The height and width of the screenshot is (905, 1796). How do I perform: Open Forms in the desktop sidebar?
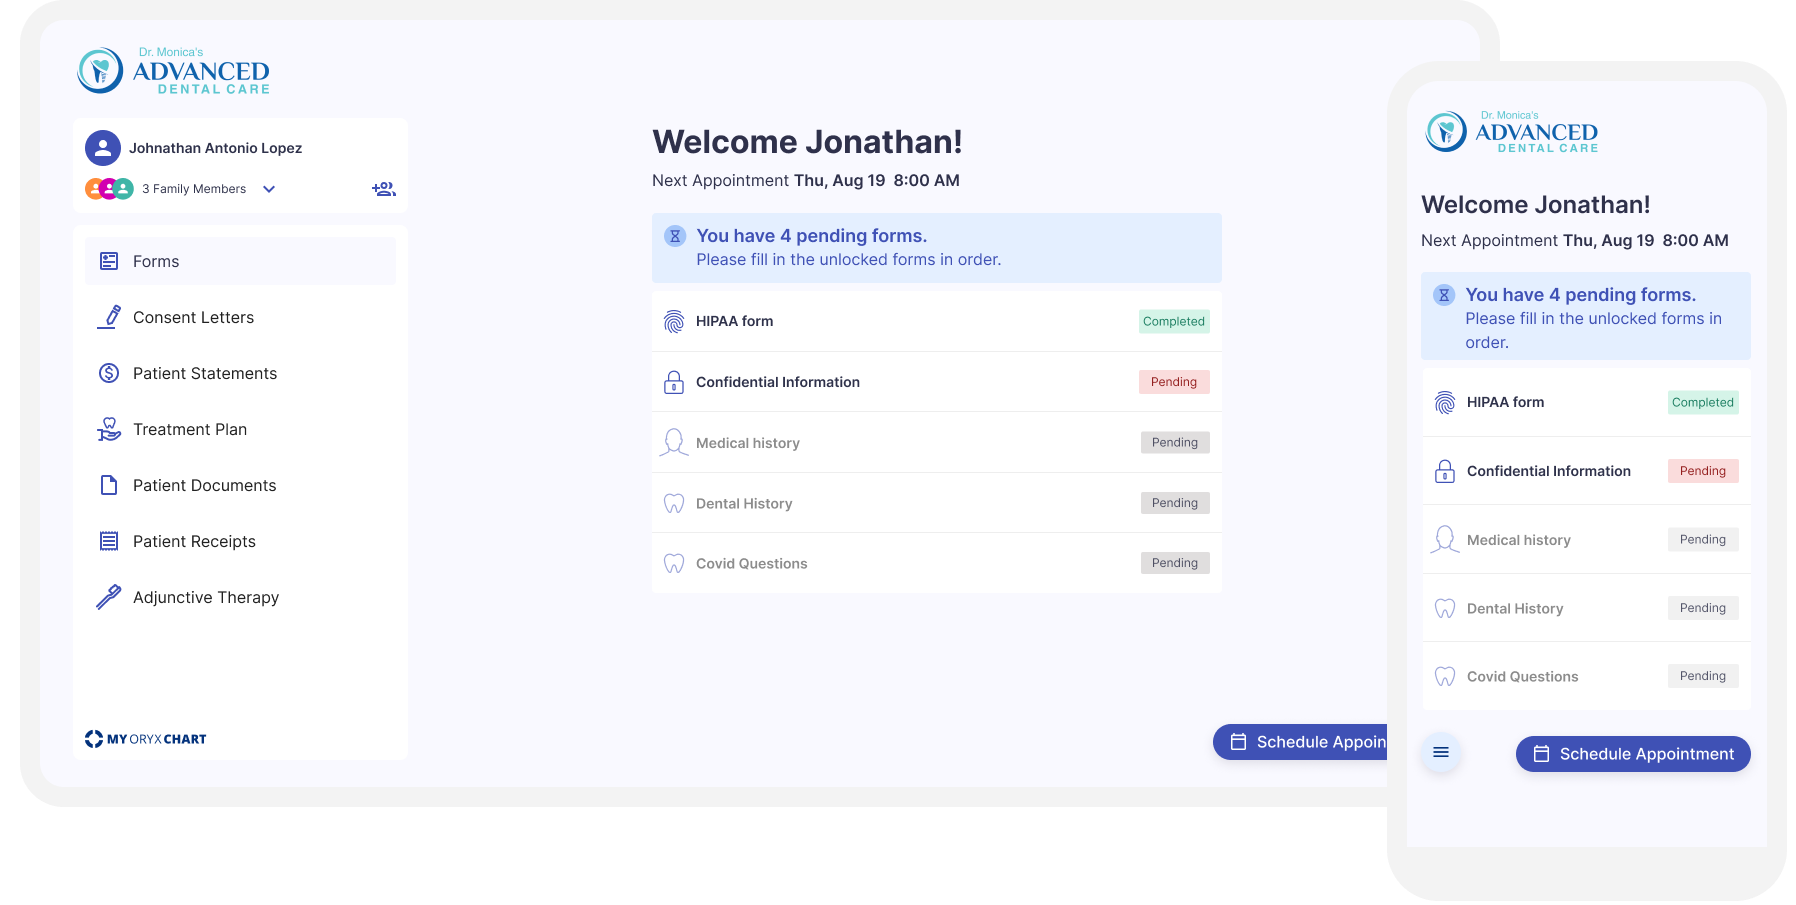pyautogui.click(x=240, y=261)
